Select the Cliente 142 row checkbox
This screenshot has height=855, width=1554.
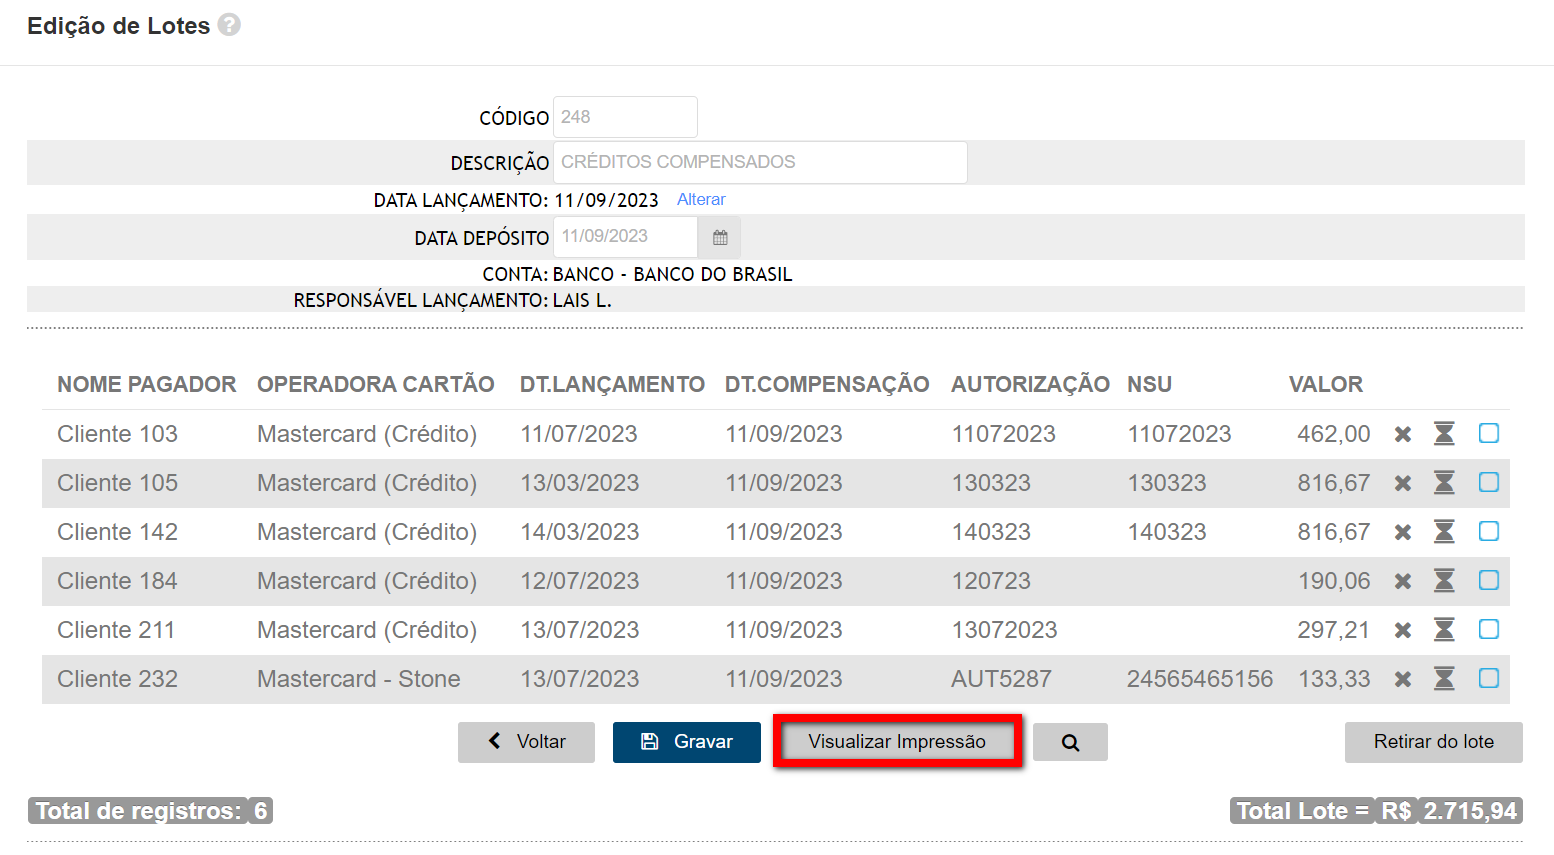tap(1488, 531)
